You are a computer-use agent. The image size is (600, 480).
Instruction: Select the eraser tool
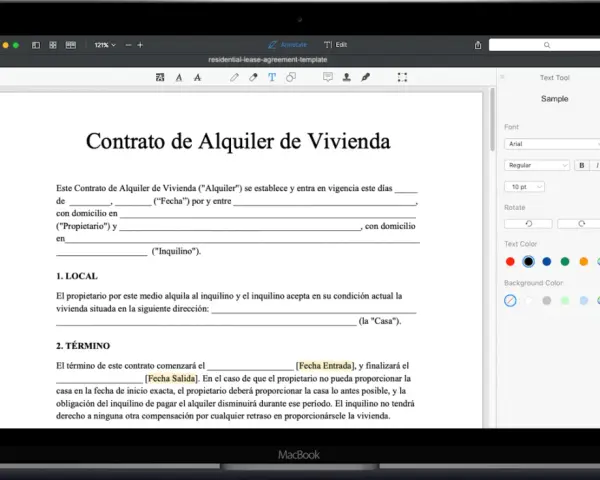click(253, 78)
